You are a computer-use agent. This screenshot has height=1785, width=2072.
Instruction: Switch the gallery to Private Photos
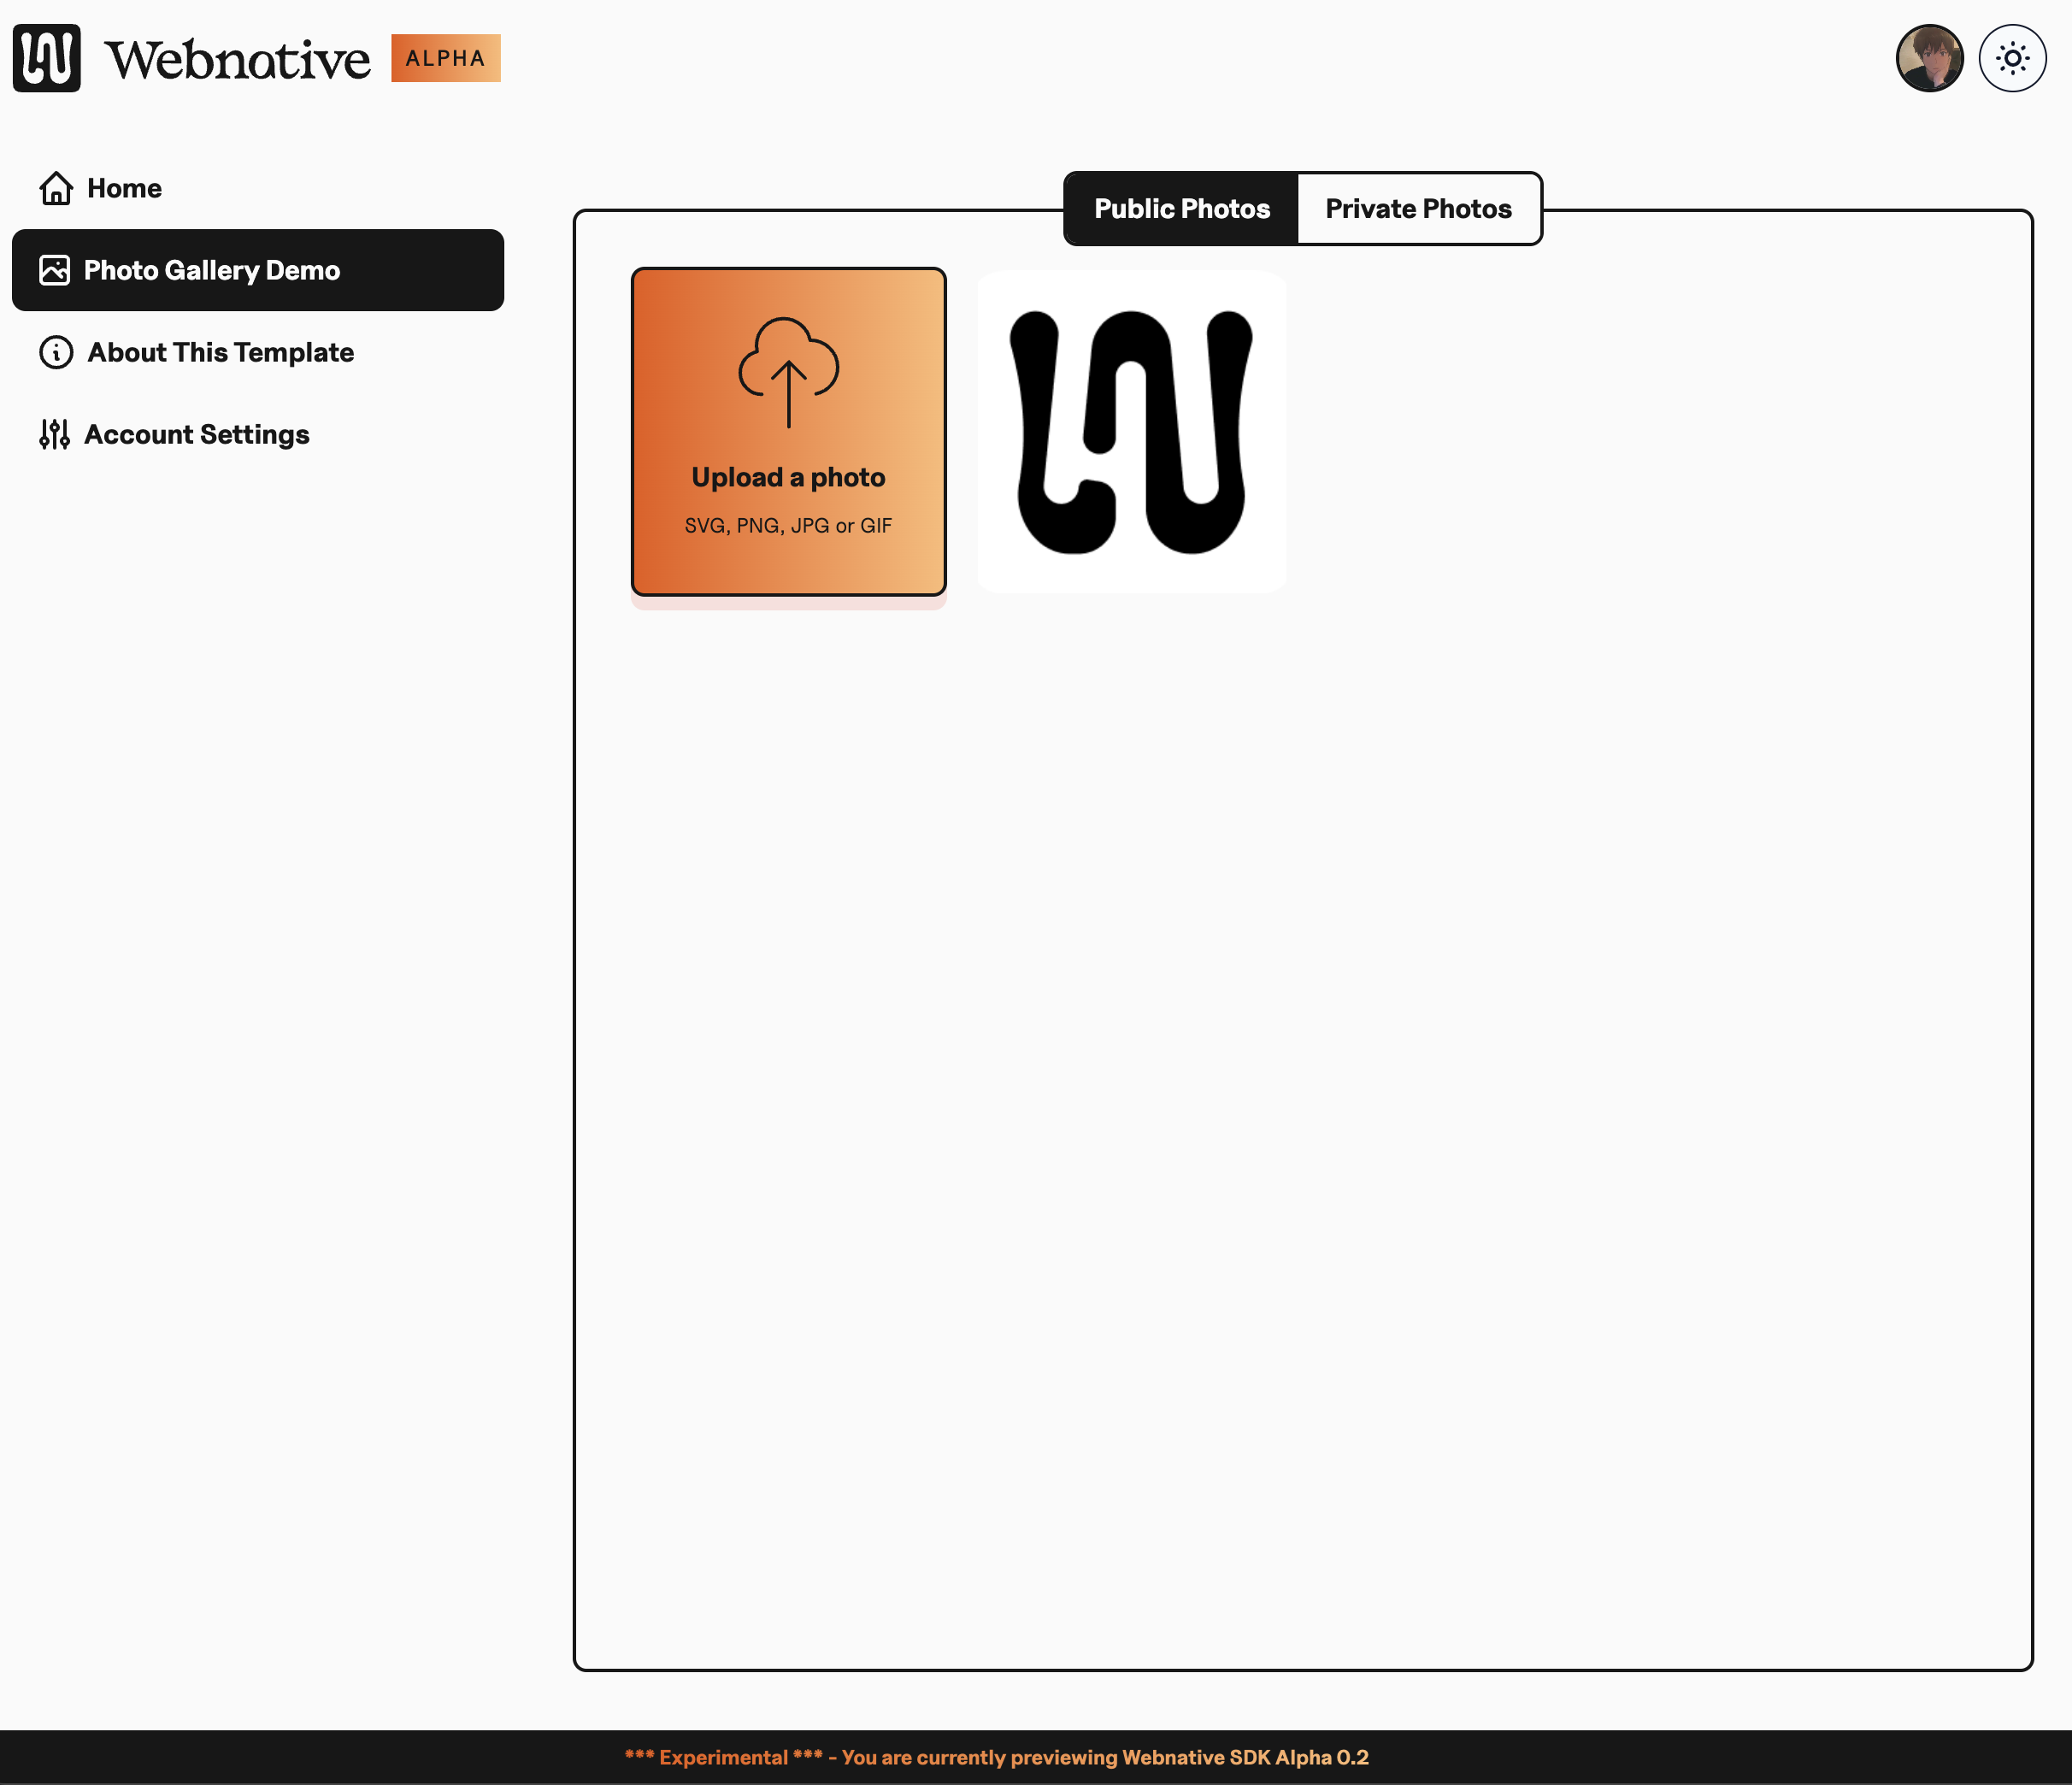click(1419, 208)
